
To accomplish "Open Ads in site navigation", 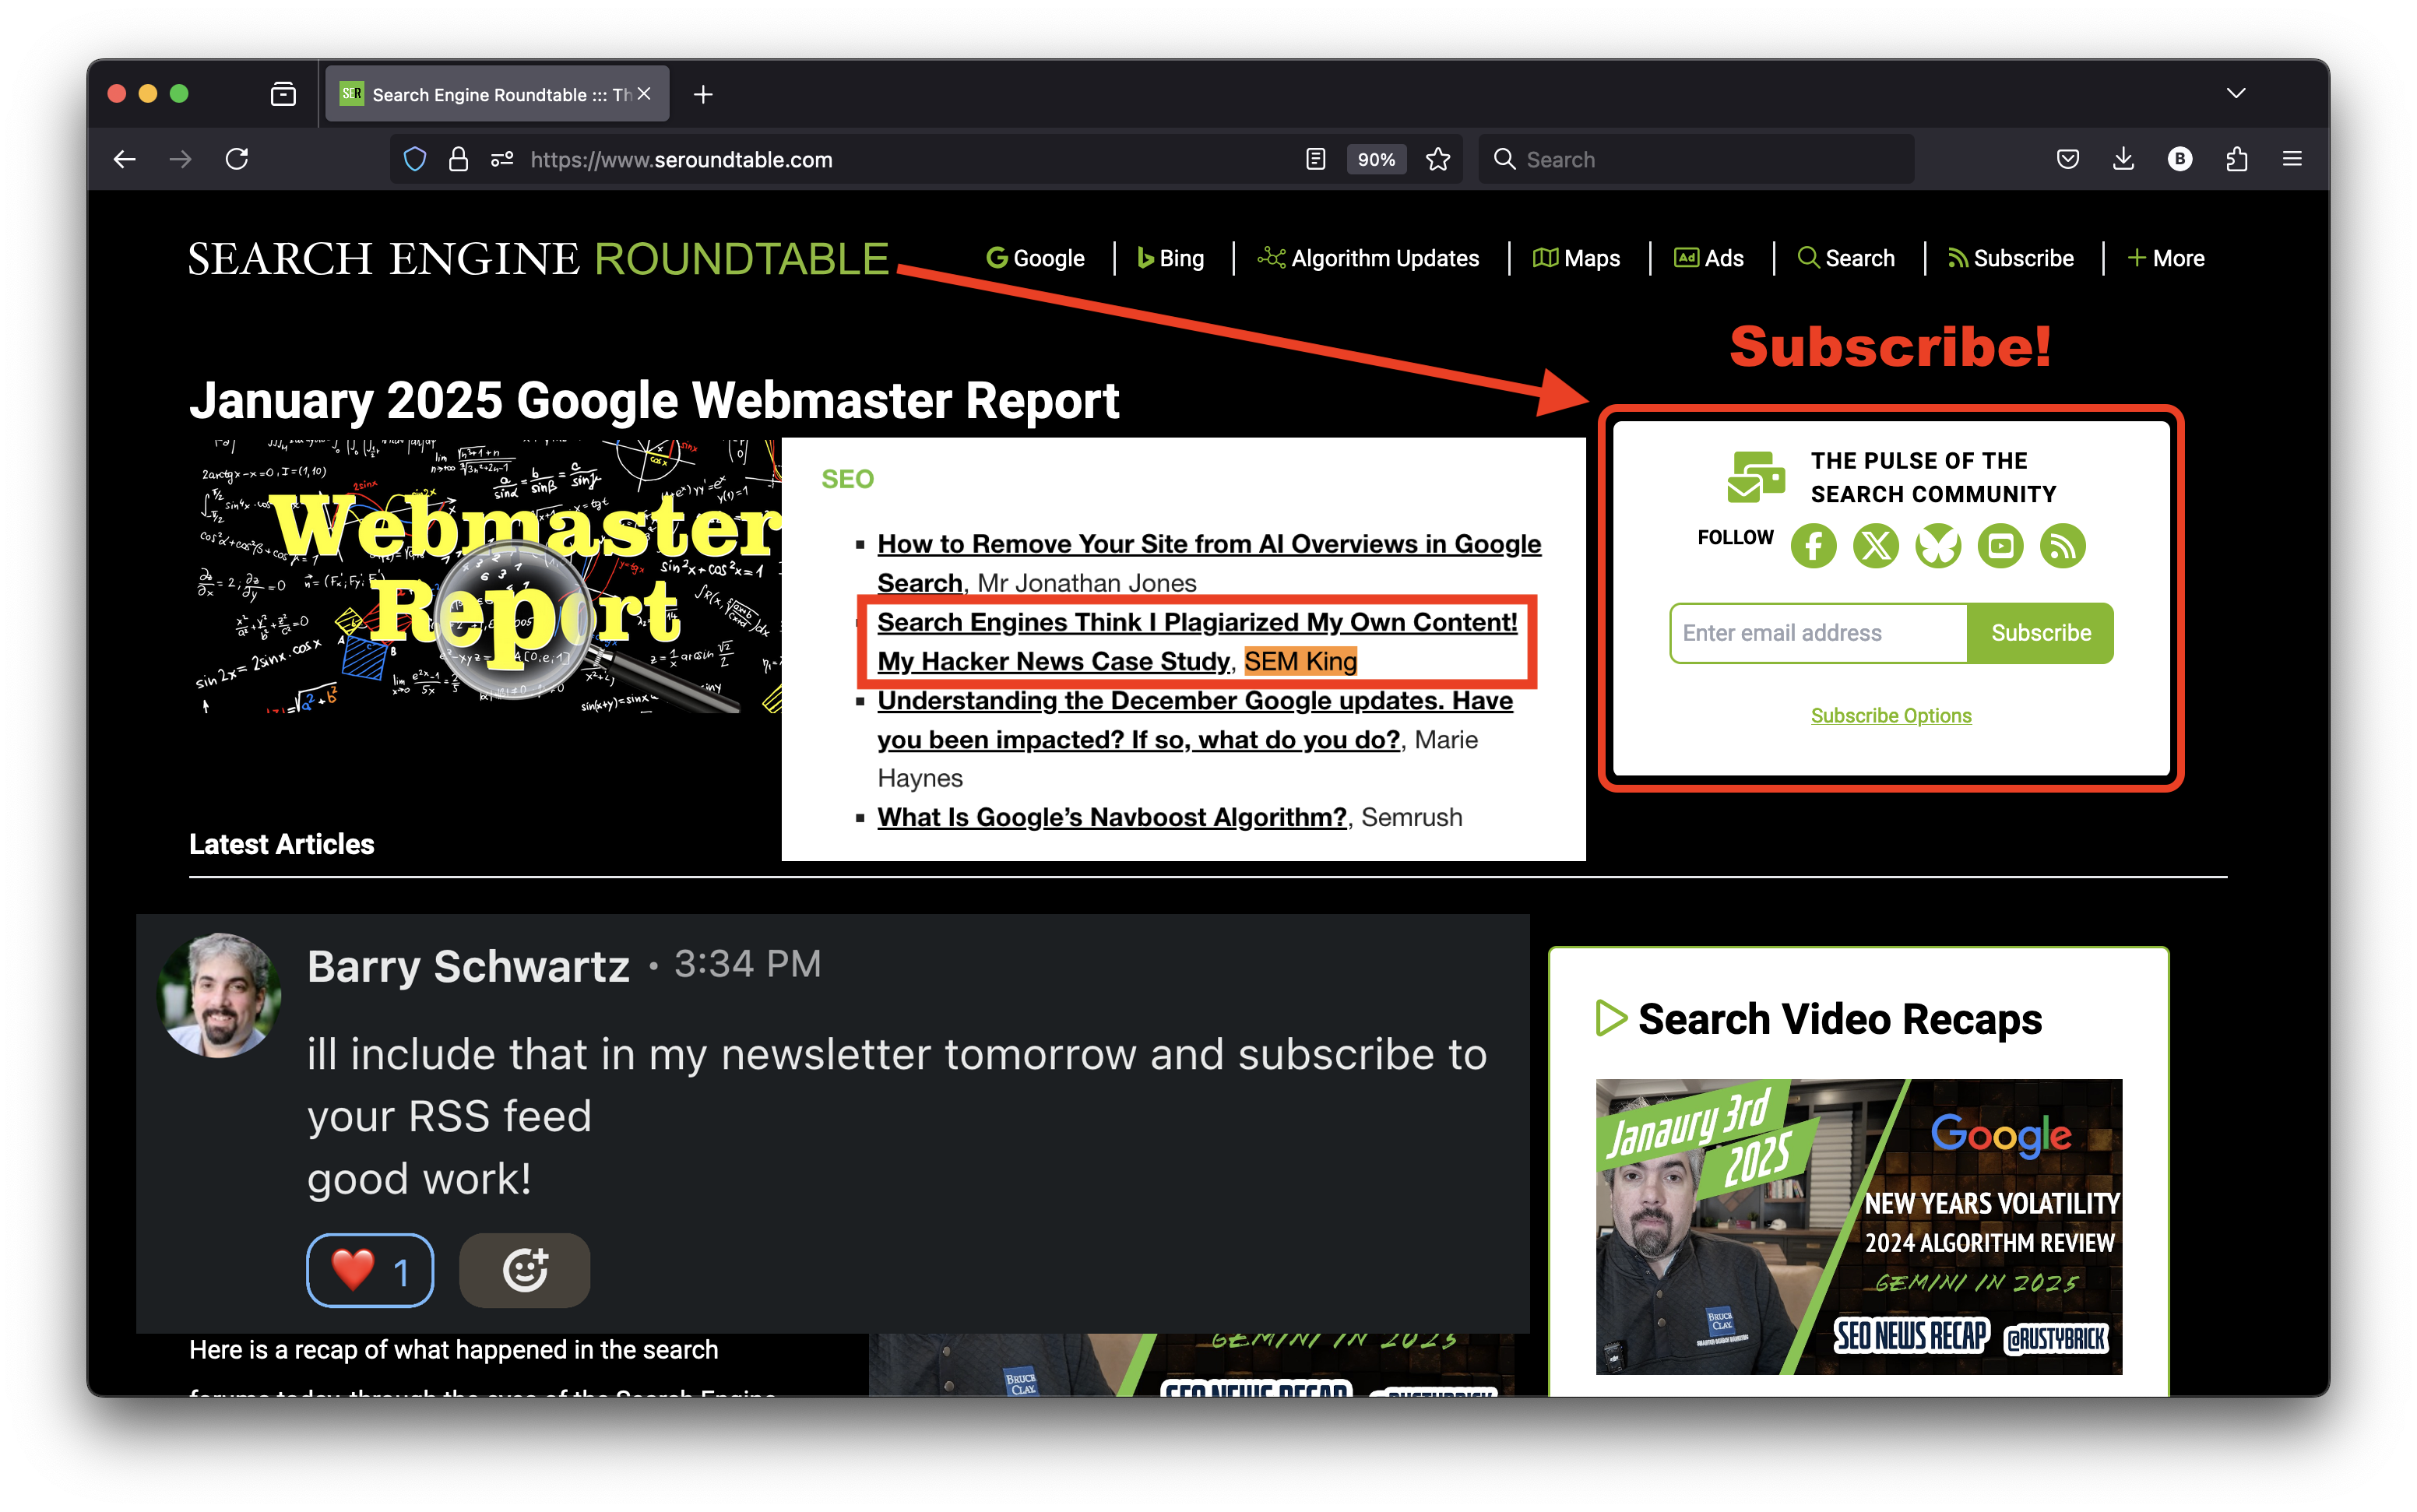I will 1709,258.
